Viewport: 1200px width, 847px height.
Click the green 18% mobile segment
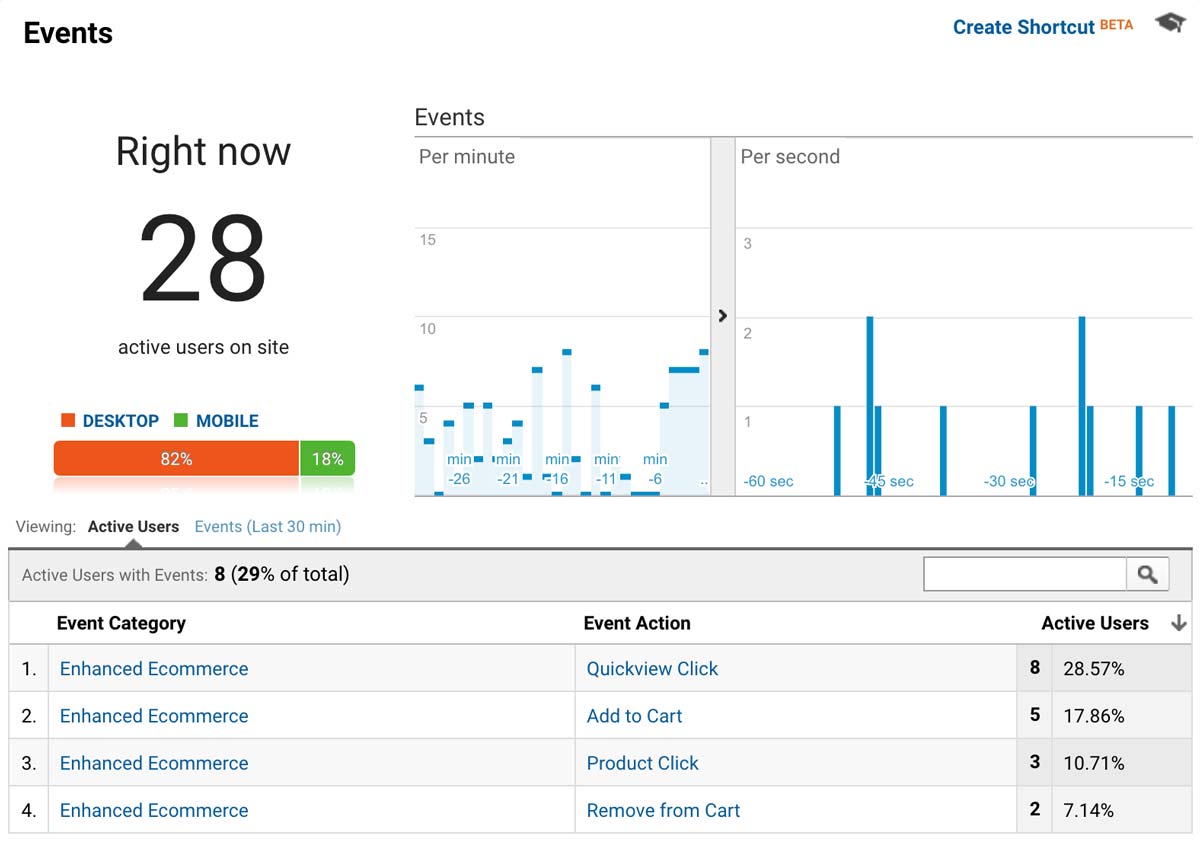[x=328, y=458]
